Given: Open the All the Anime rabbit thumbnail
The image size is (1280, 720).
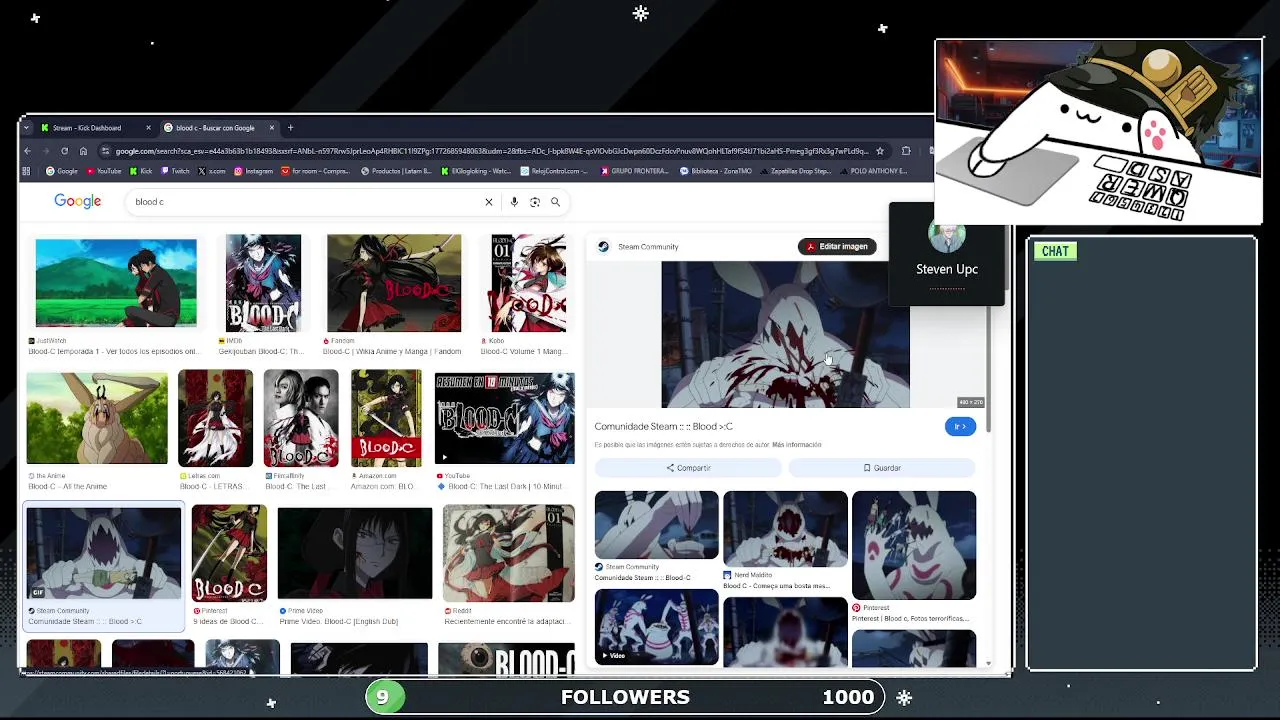Looking at the screenshot, I should tap(97, 418).
